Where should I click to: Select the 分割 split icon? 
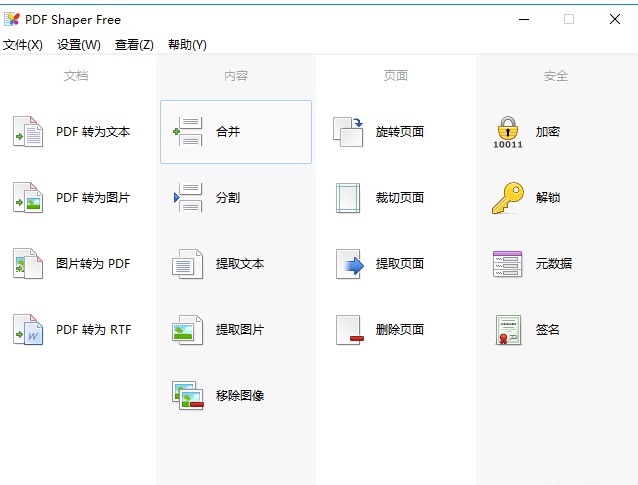[x=188, y=197]
